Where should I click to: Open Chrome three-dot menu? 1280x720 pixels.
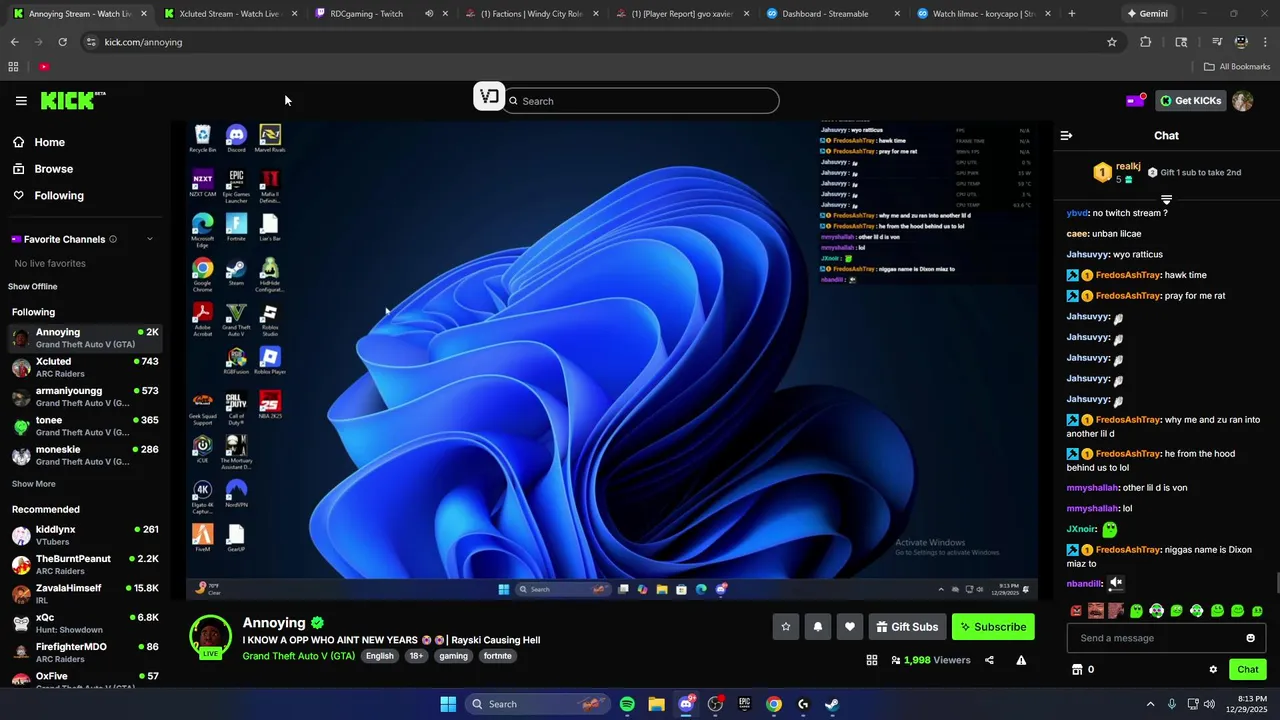pyautogui.click(x=1264, y=42)
